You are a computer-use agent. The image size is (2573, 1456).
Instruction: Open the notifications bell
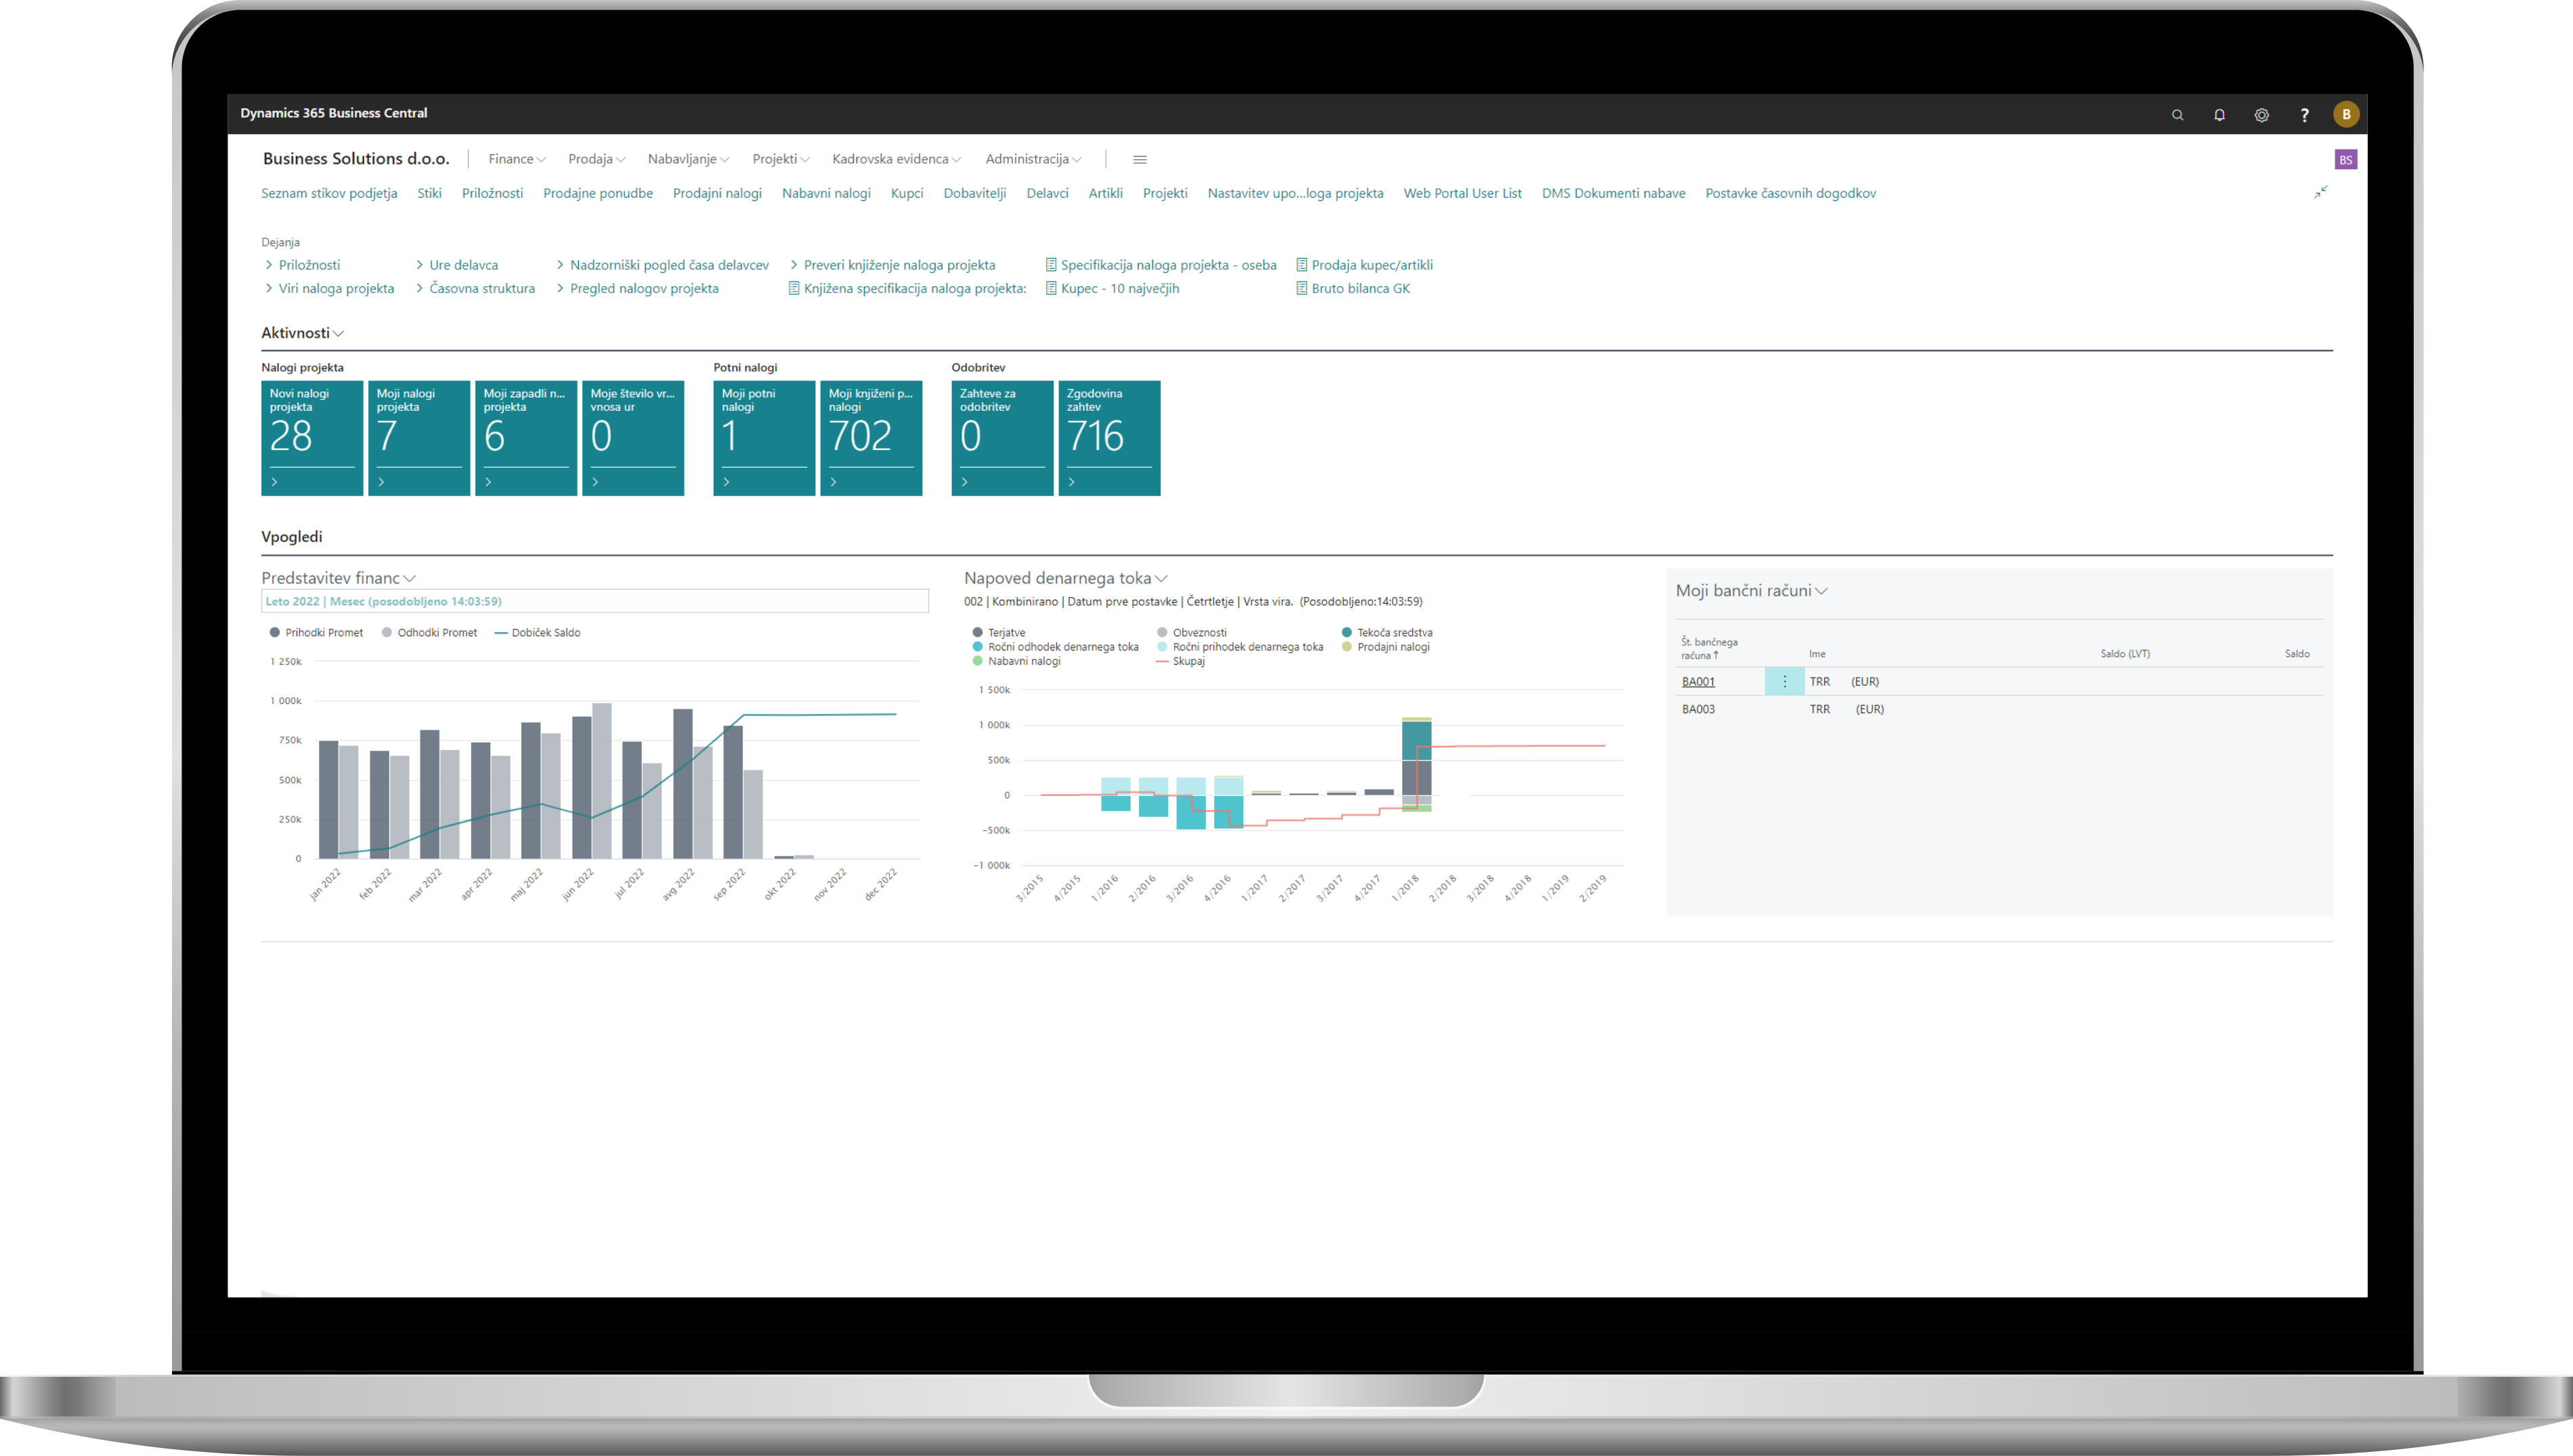(x=2219, y=115)
